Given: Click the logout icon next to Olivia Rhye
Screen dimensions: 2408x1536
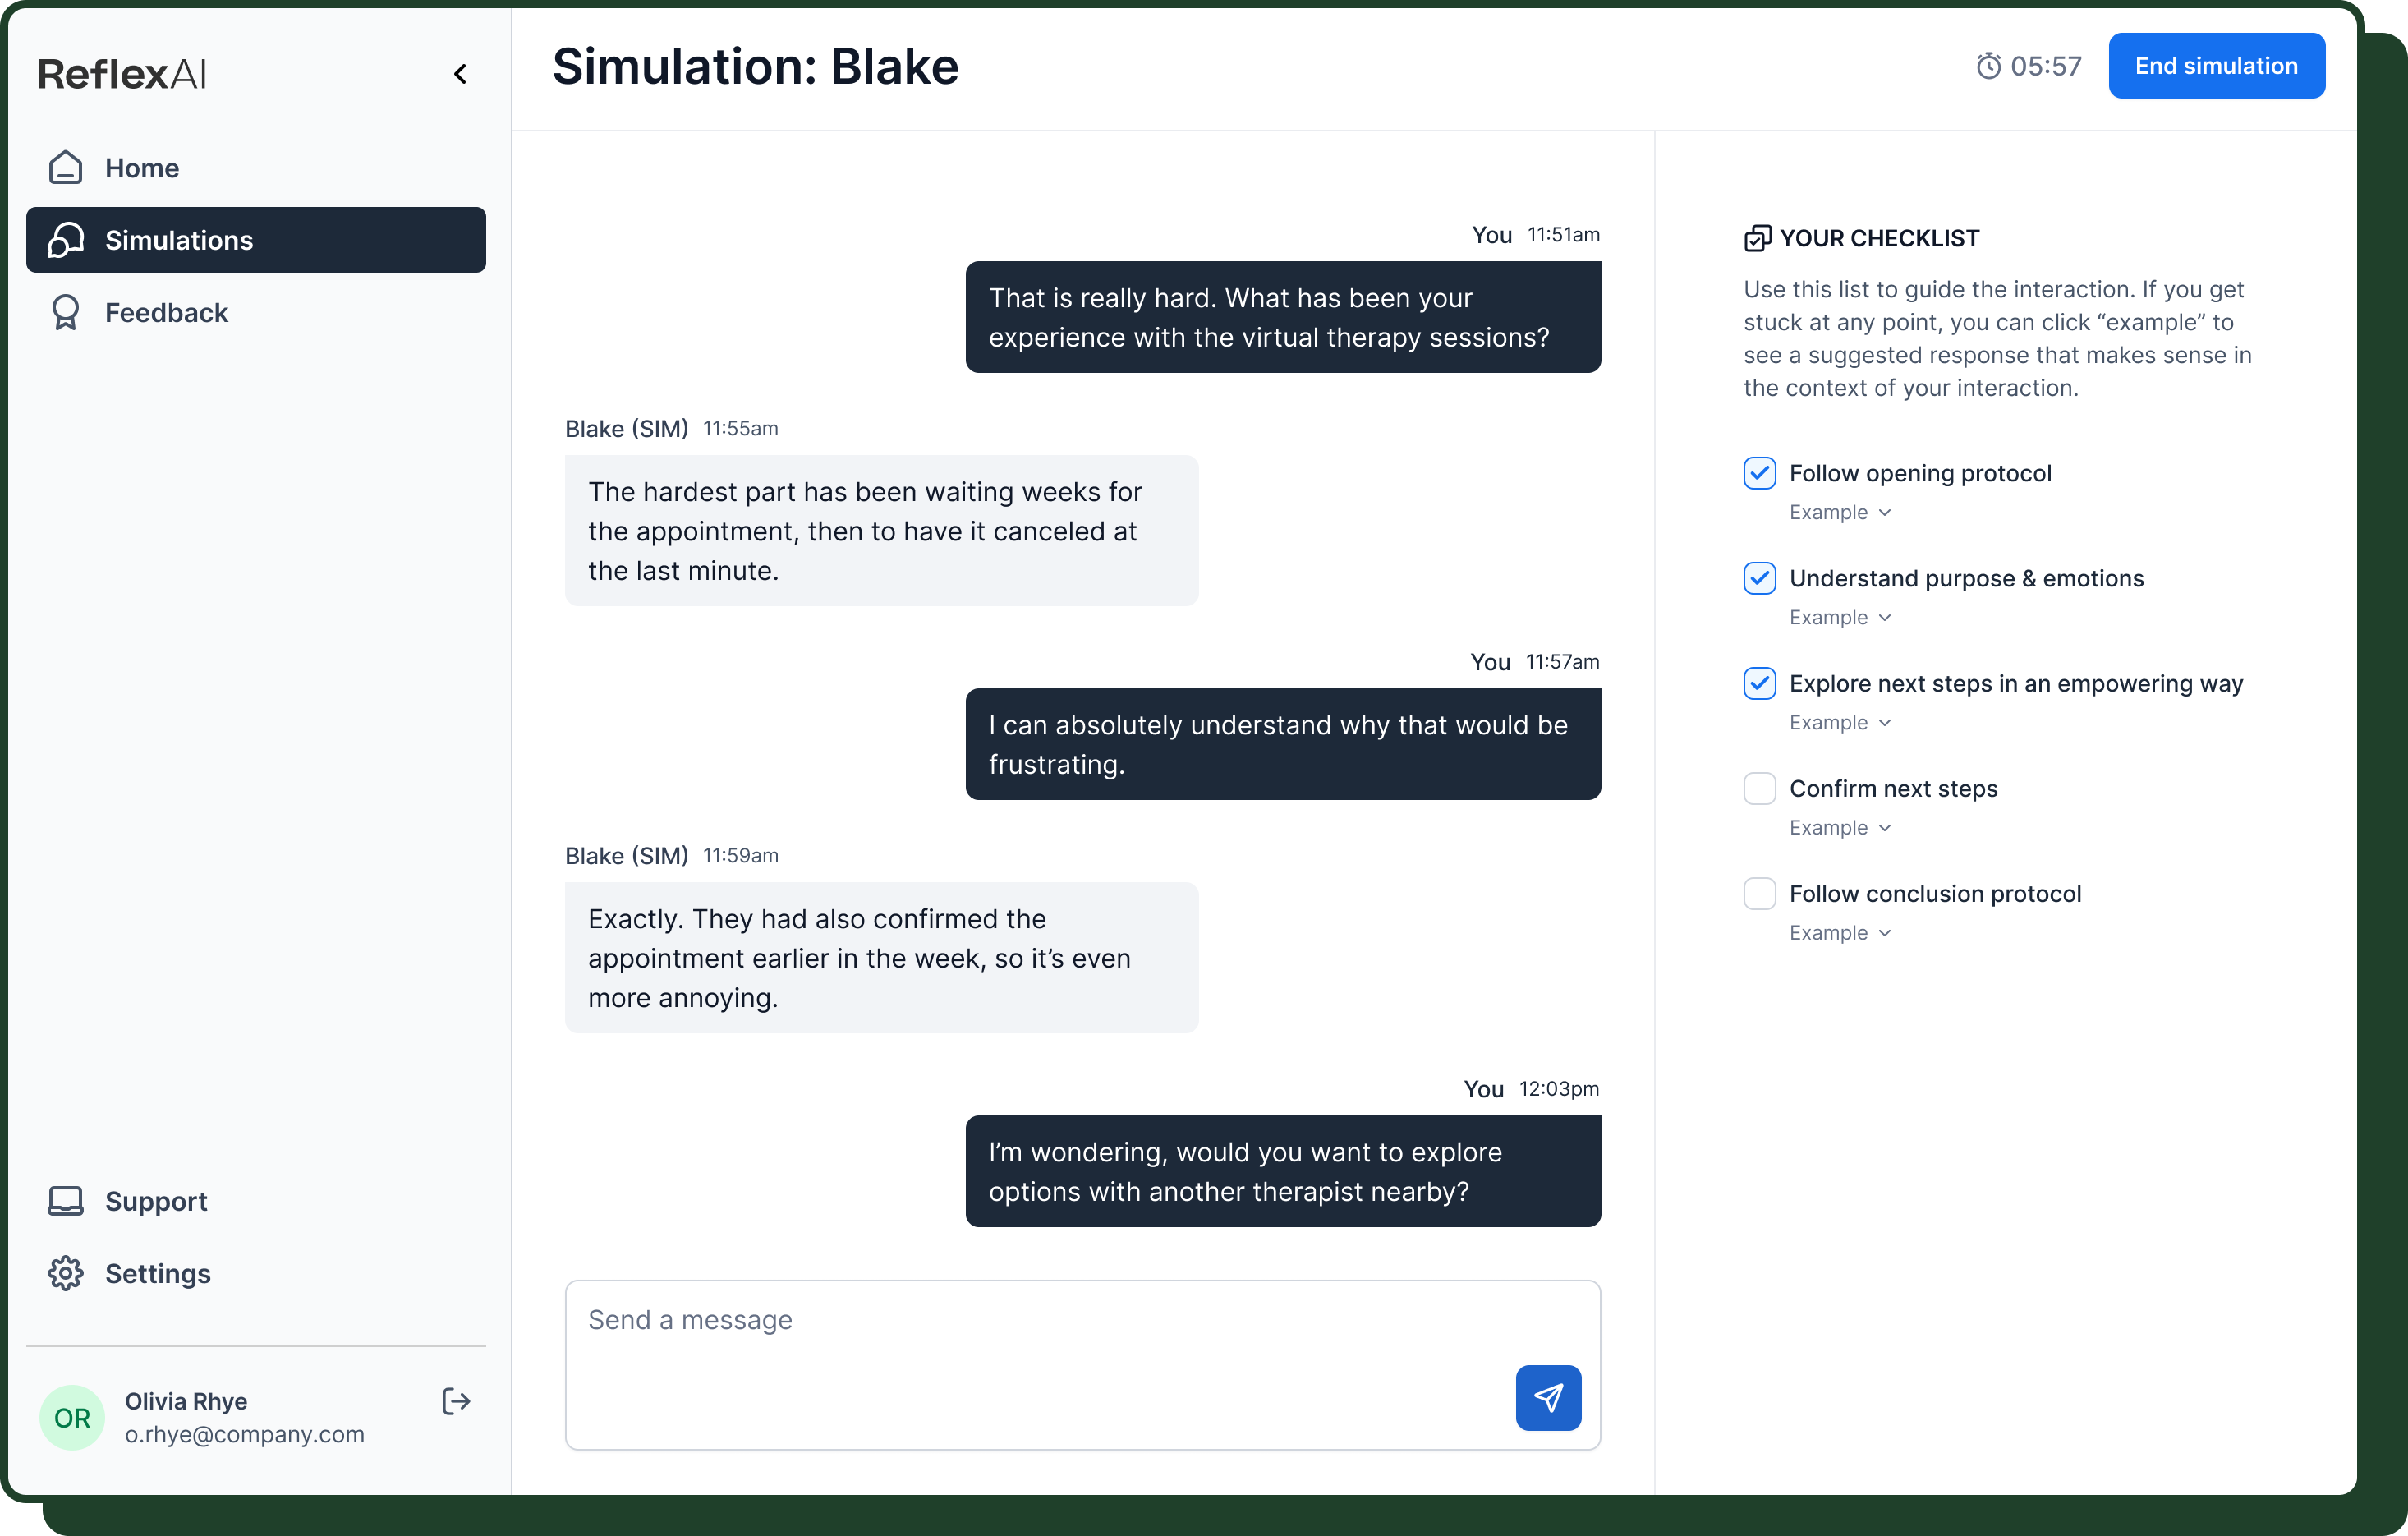Looking at the screenshot, I should [455, 1401].
